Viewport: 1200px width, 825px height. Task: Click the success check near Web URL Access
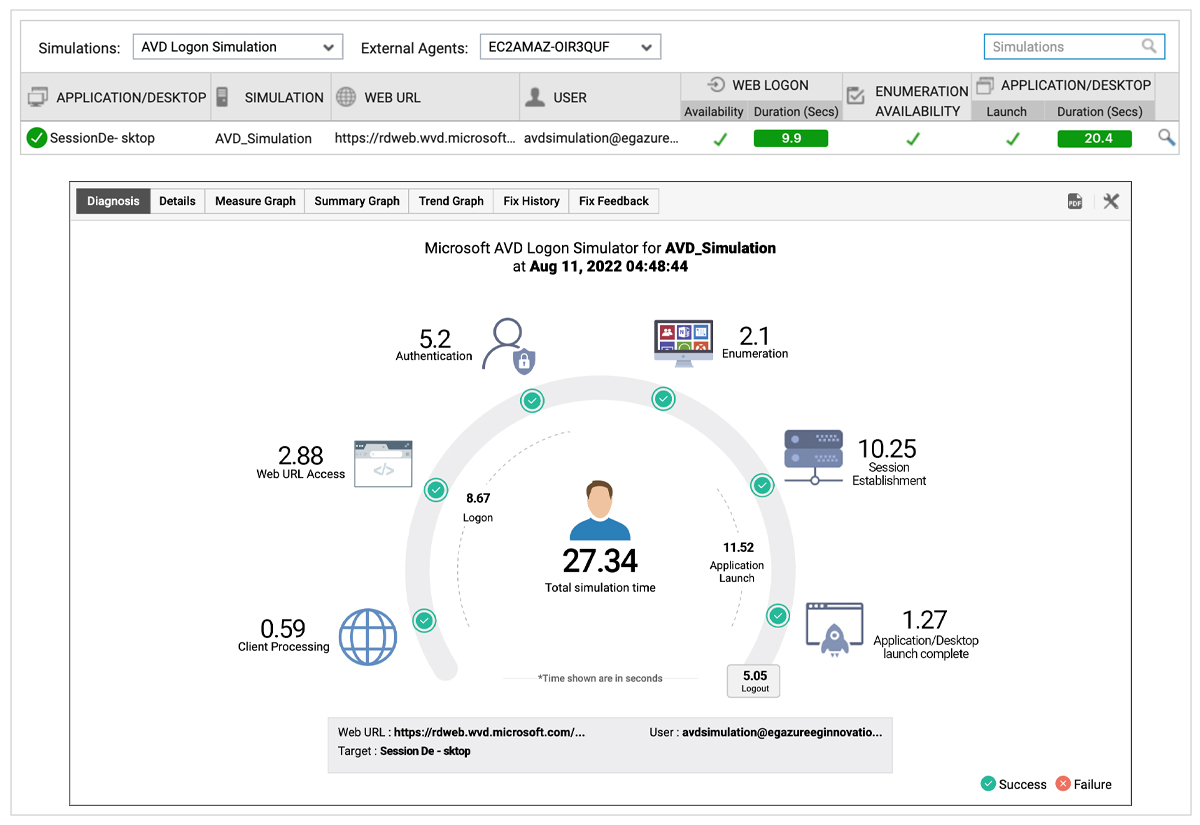(436, 490)
